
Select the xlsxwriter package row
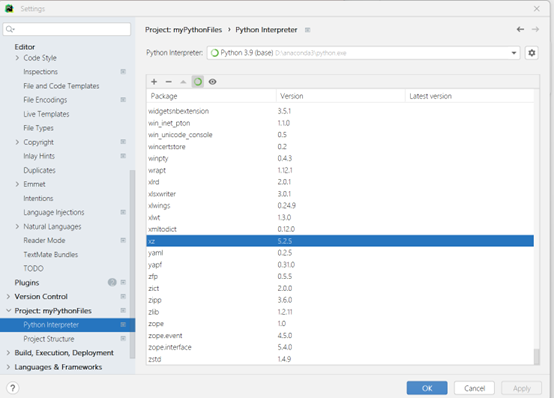pyautogui.click(x=340, y=194)
